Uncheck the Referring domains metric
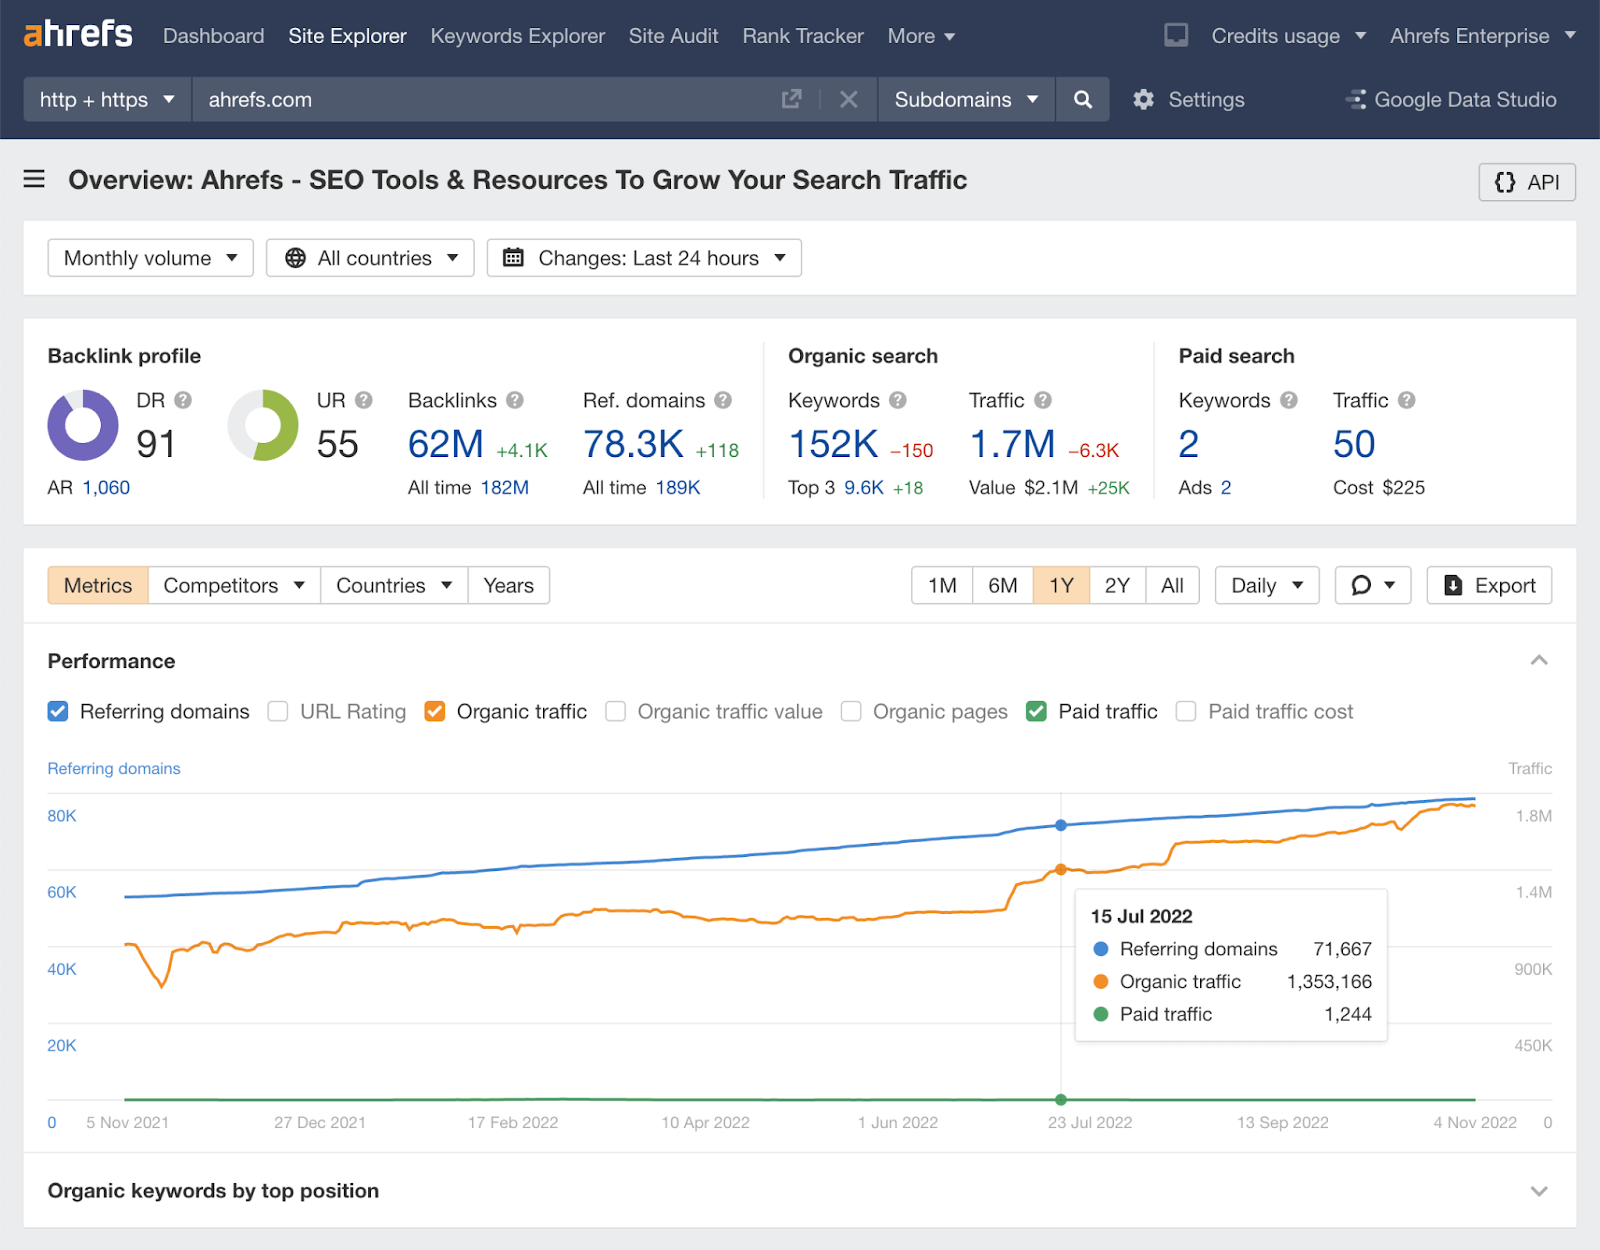This screenshot has height=1250, width=1600. [x=58, y=711]
